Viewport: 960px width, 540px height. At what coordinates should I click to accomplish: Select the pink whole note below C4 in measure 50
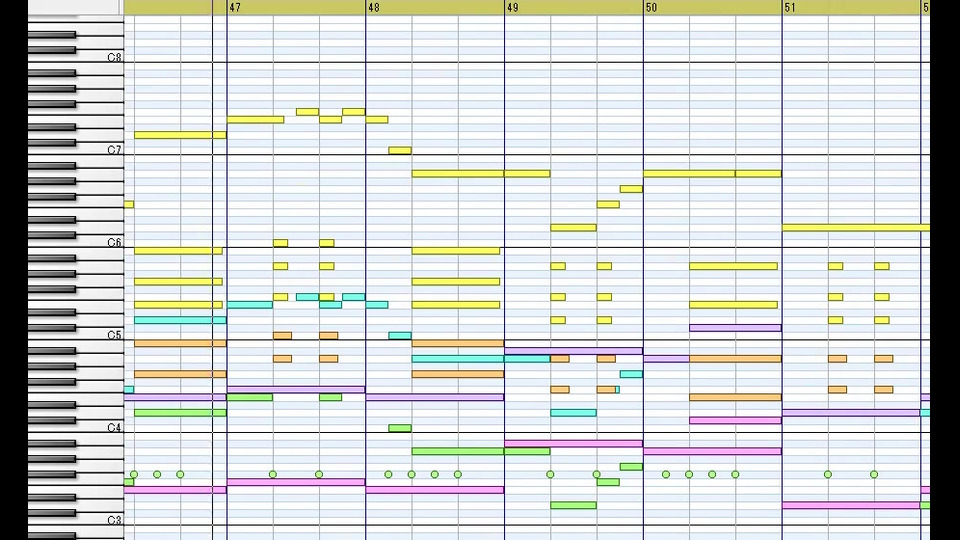click(x=712, y=451)
